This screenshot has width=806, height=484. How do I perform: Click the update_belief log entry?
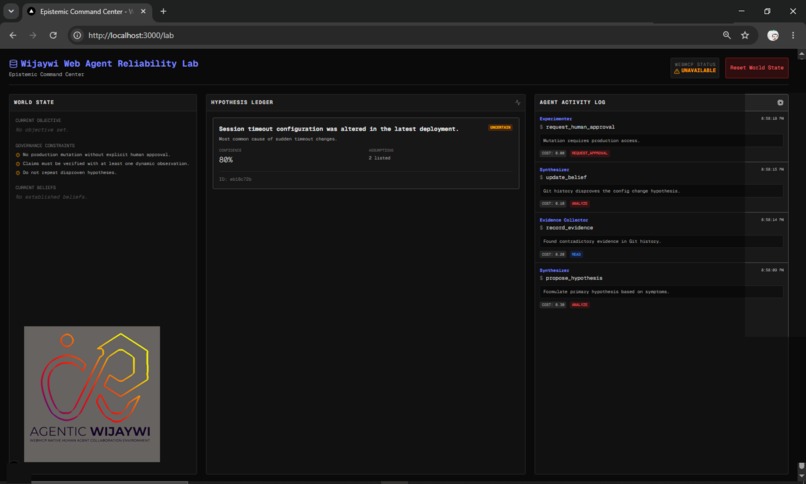pos(661,188)
